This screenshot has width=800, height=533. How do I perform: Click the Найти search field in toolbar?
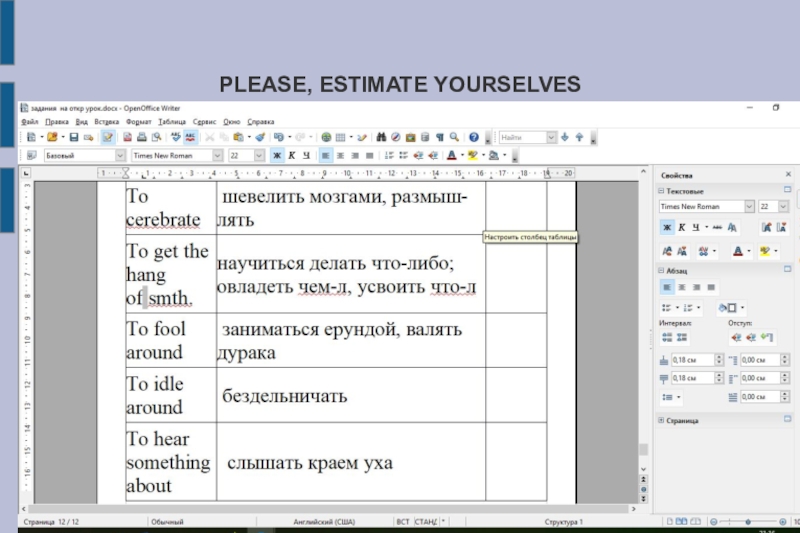[x=522, y=137]
